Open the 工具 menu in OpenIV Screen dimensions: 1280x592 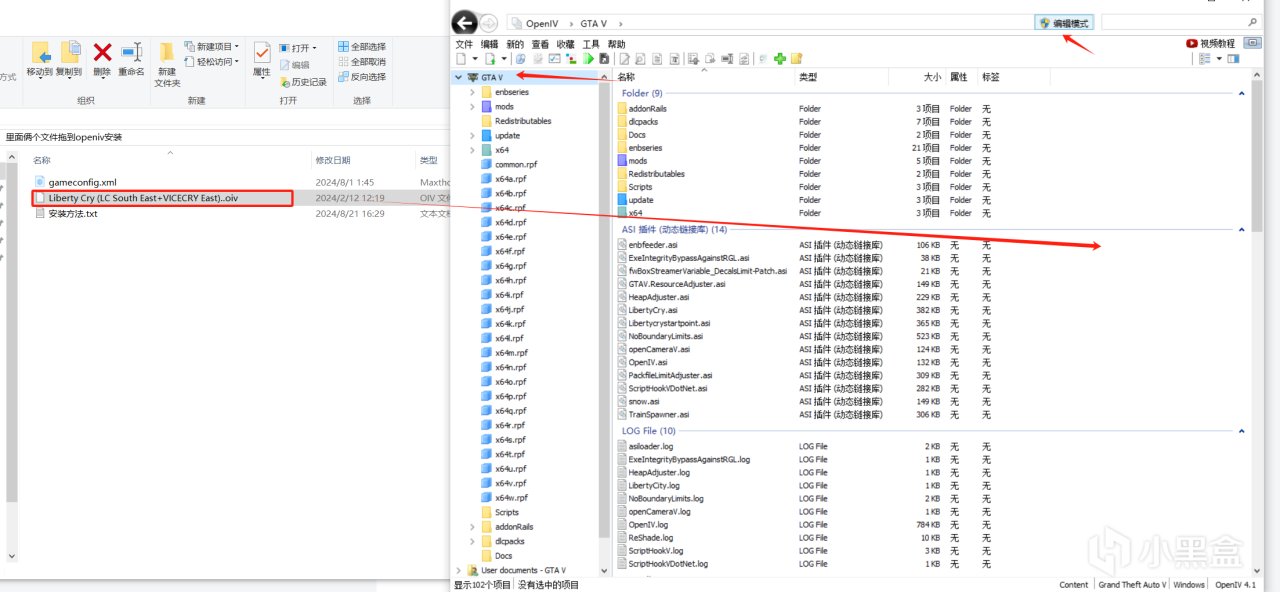click(591, 44)
